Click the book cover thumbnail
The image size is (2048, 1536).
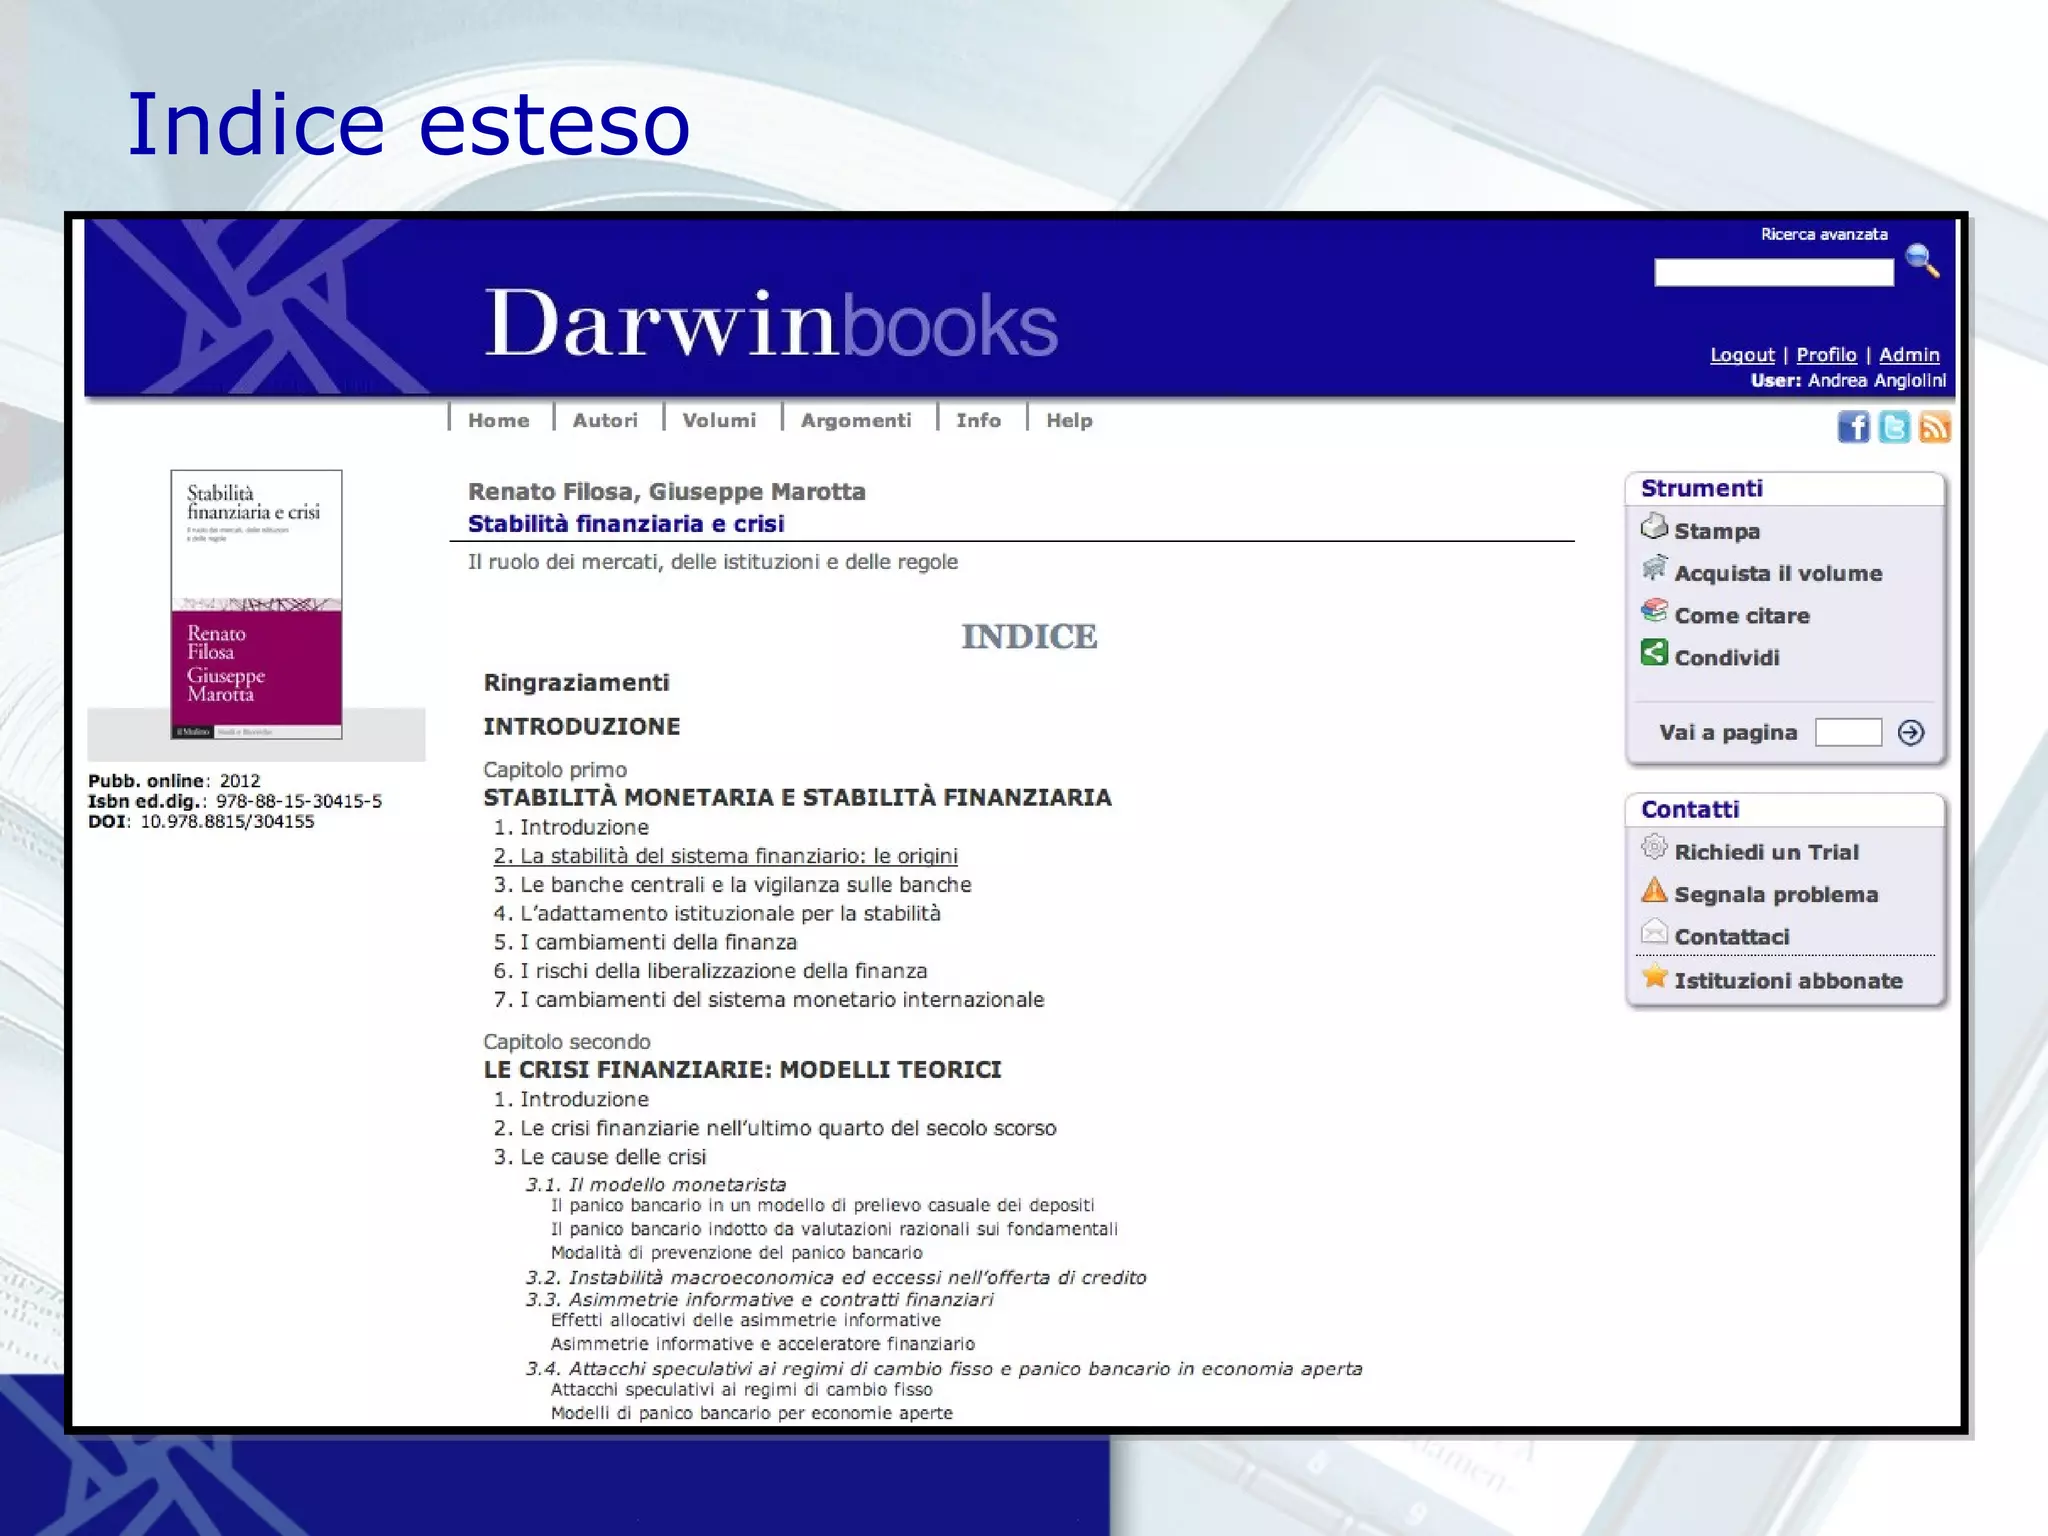[256, 604]
